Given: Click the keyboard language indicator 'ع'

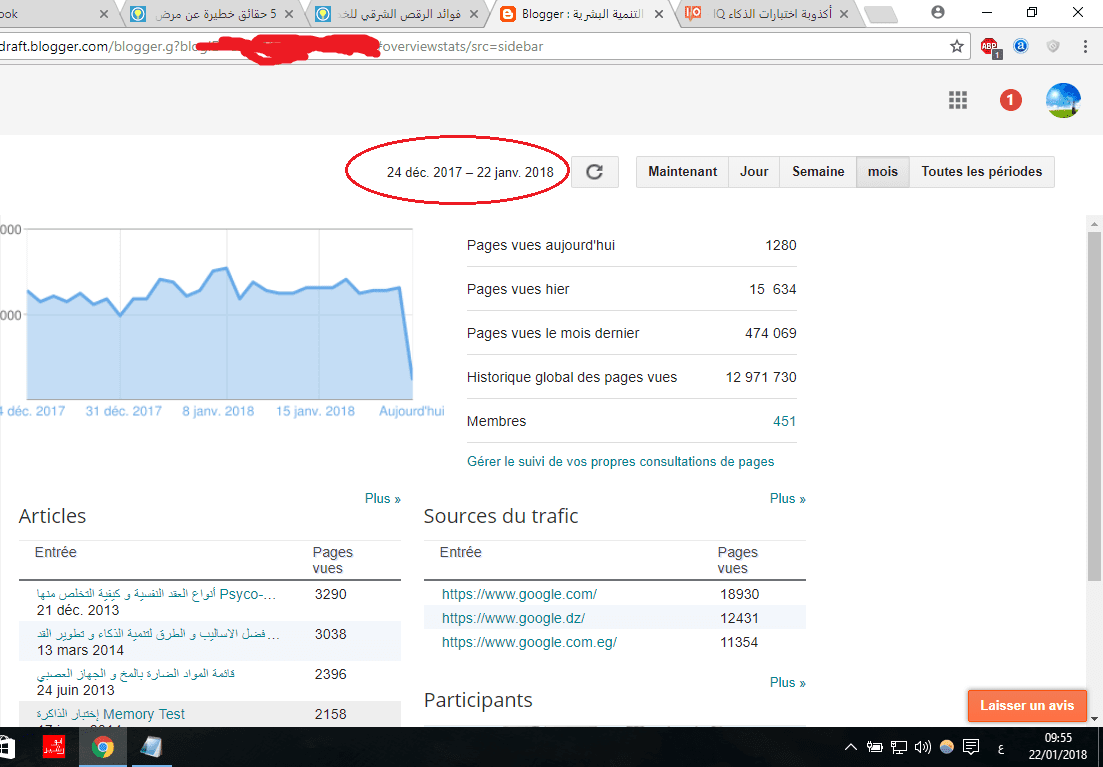Looking at the screenshot, I should [x=1000, y=748].
